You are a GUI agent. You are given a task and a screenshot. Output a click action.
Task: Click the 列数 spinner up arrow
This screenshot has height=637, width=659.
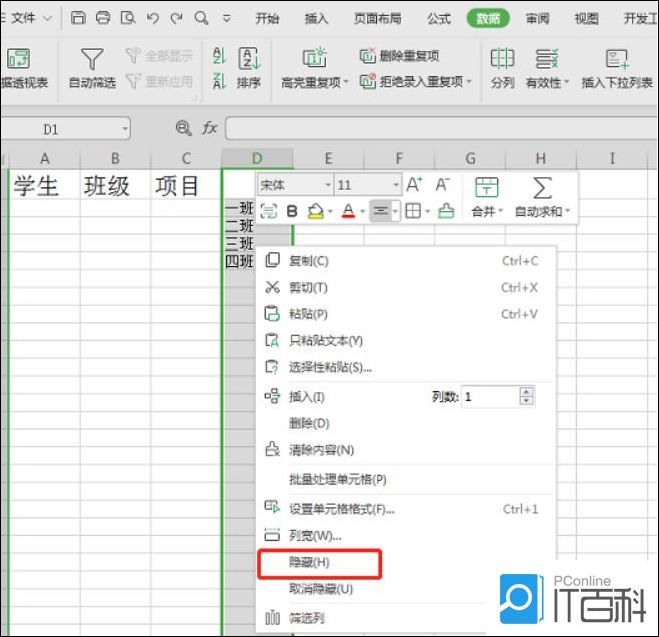[526, 392]
